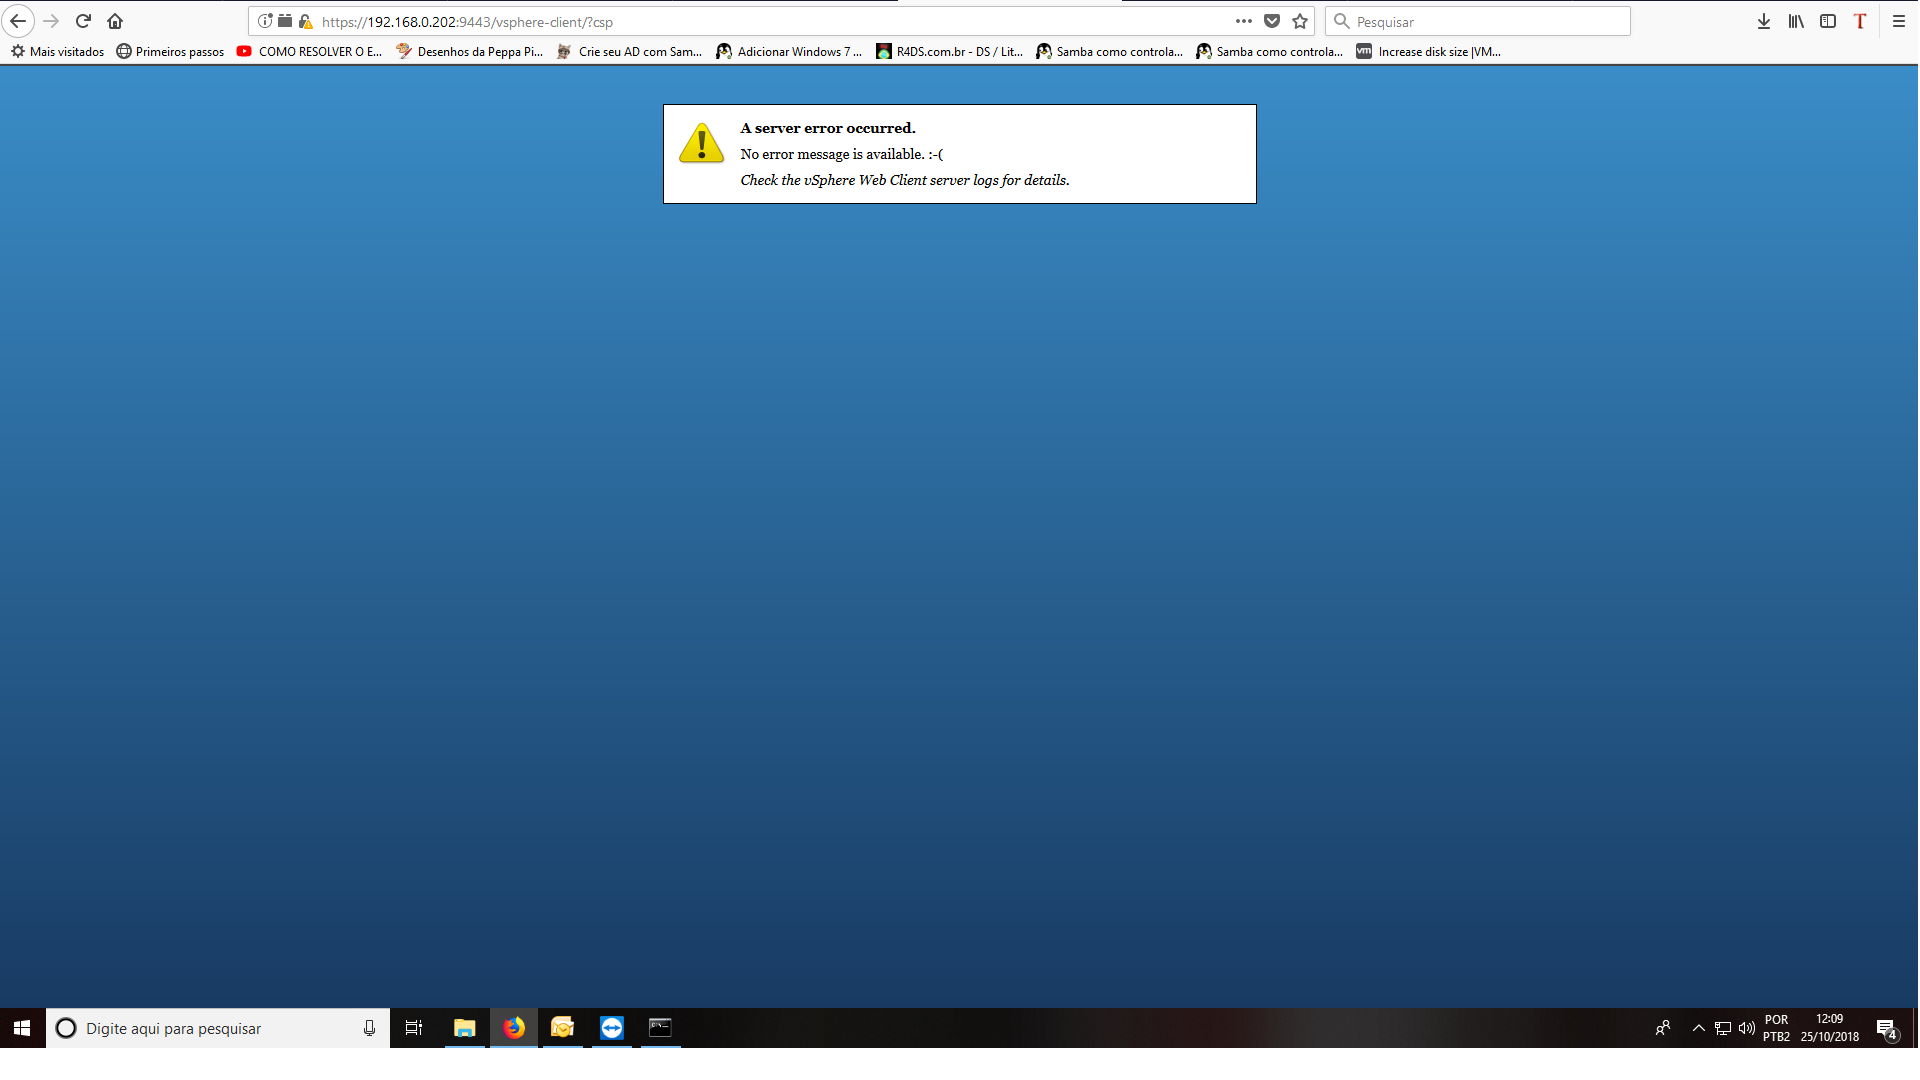Viewport: 1920px width, 1080px height.
Task: Open File Explorer from the taskbar
Action: click(464, 1028)
